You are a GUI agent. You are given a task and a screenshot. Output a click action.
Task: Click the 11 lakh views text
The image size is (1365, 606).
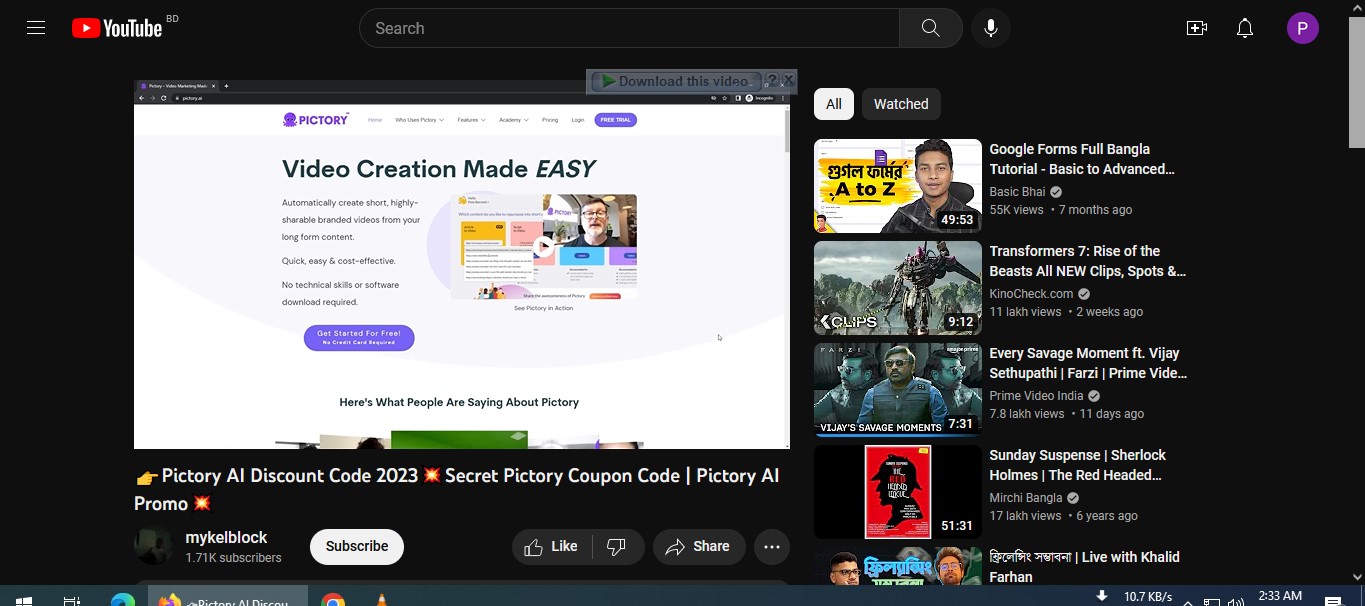click(1025, 312)
